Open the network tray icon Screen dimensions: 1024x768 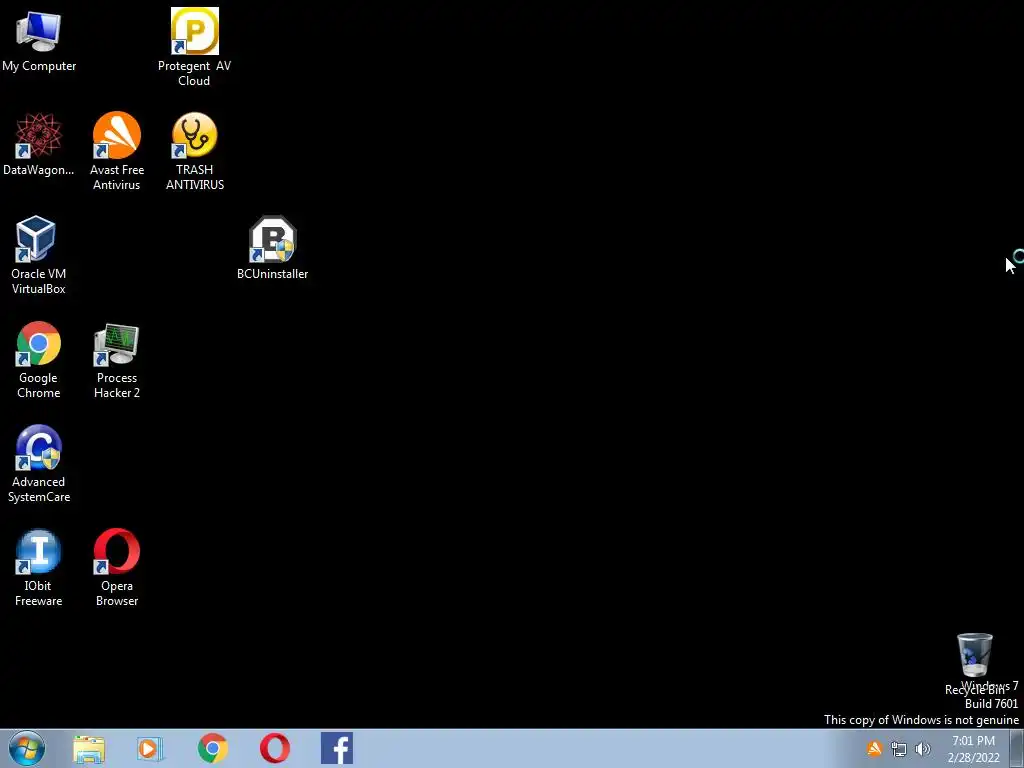pos(899,749)
